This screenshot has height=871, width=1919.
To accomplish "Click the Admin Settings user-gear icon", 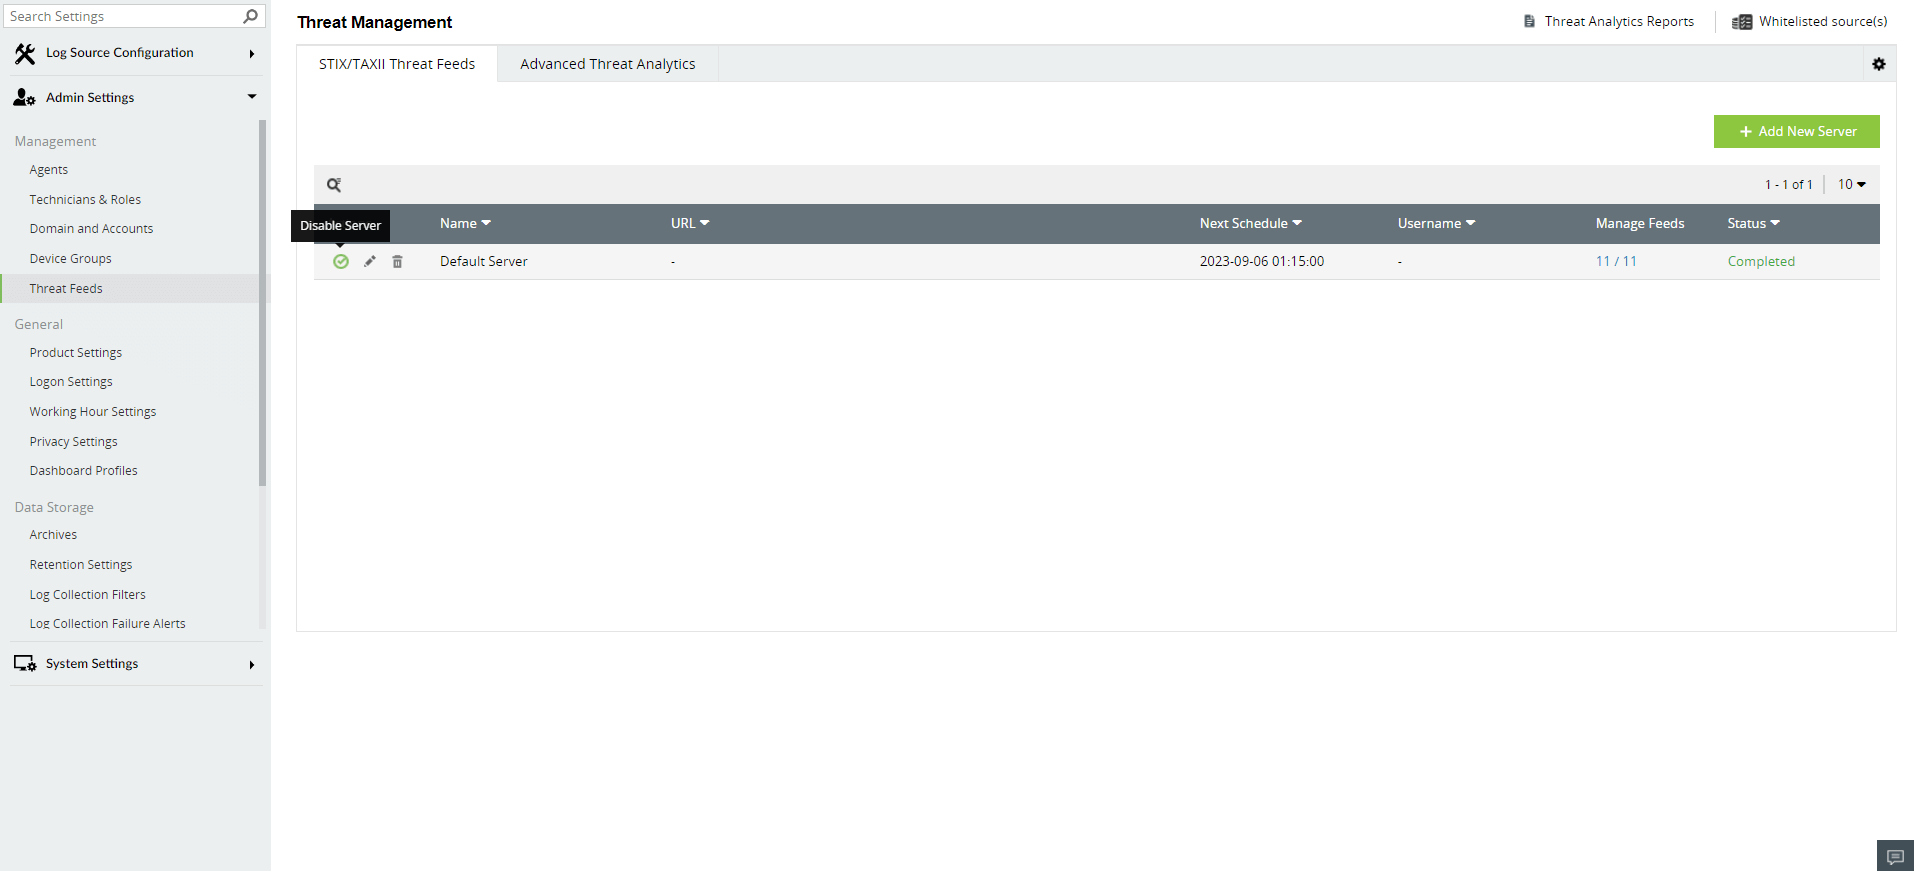I will pyautogui.click(x=25, y=98).
